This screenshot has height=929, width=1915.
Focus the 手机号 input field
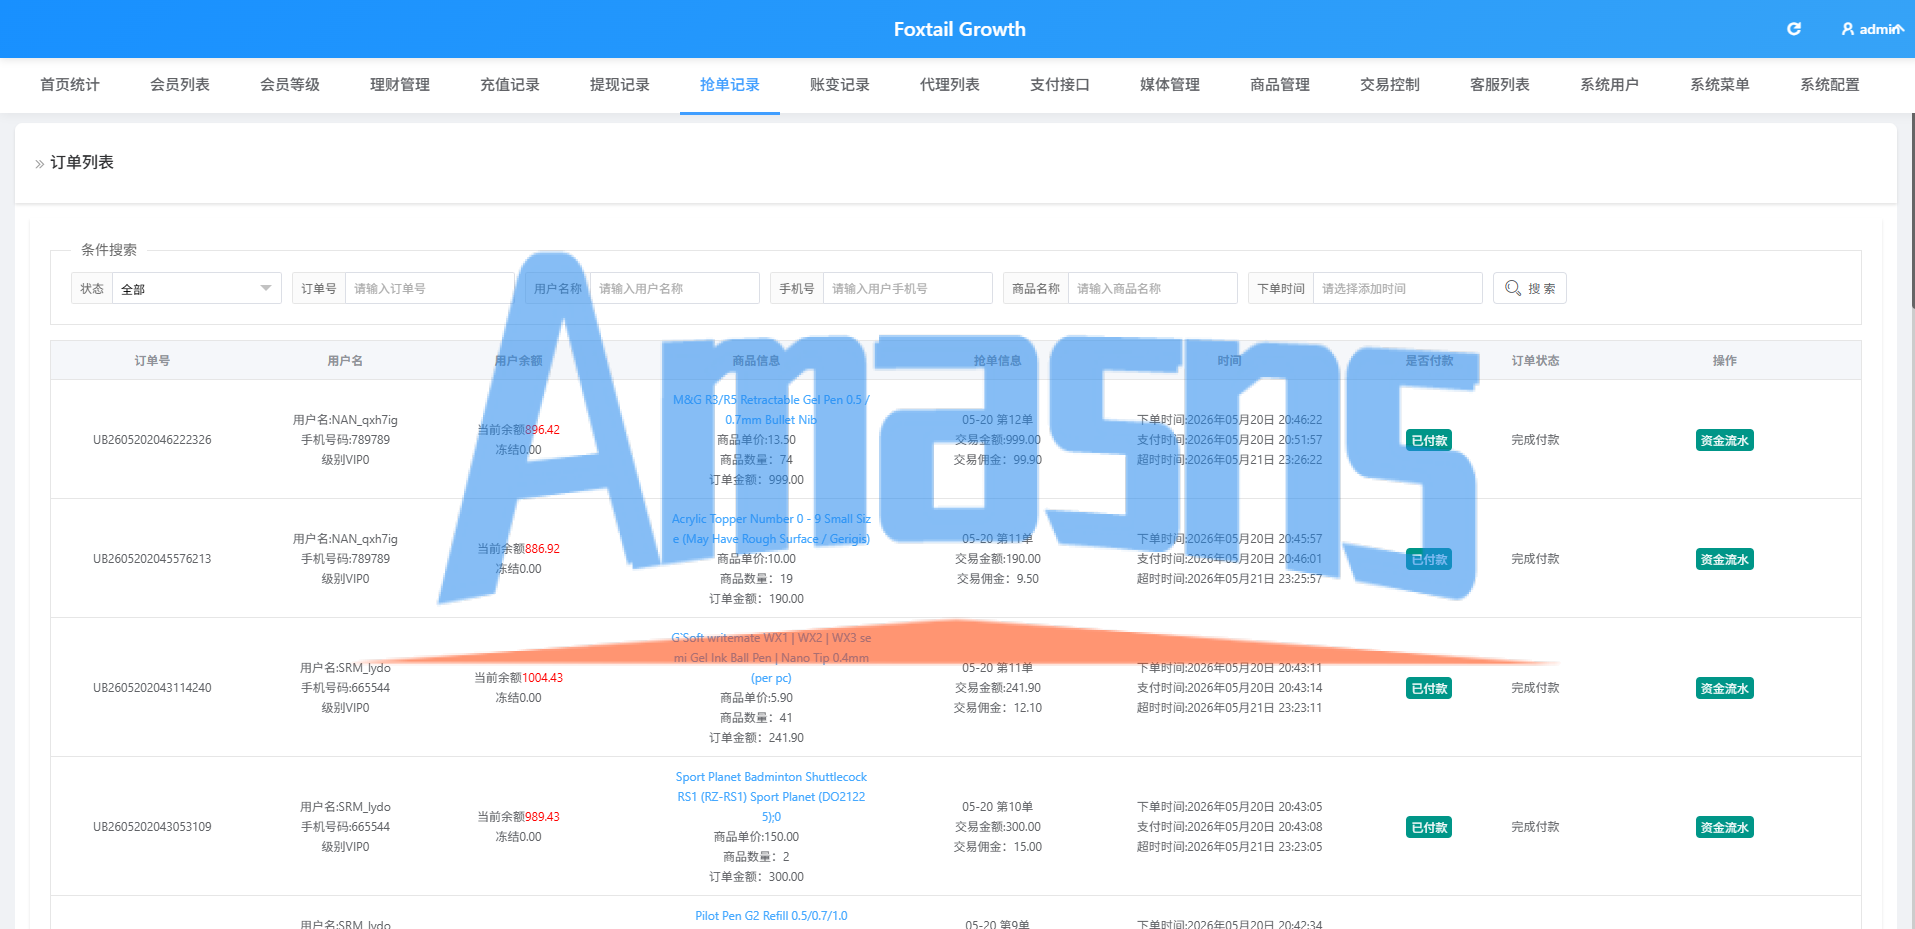tap(907, 288)
